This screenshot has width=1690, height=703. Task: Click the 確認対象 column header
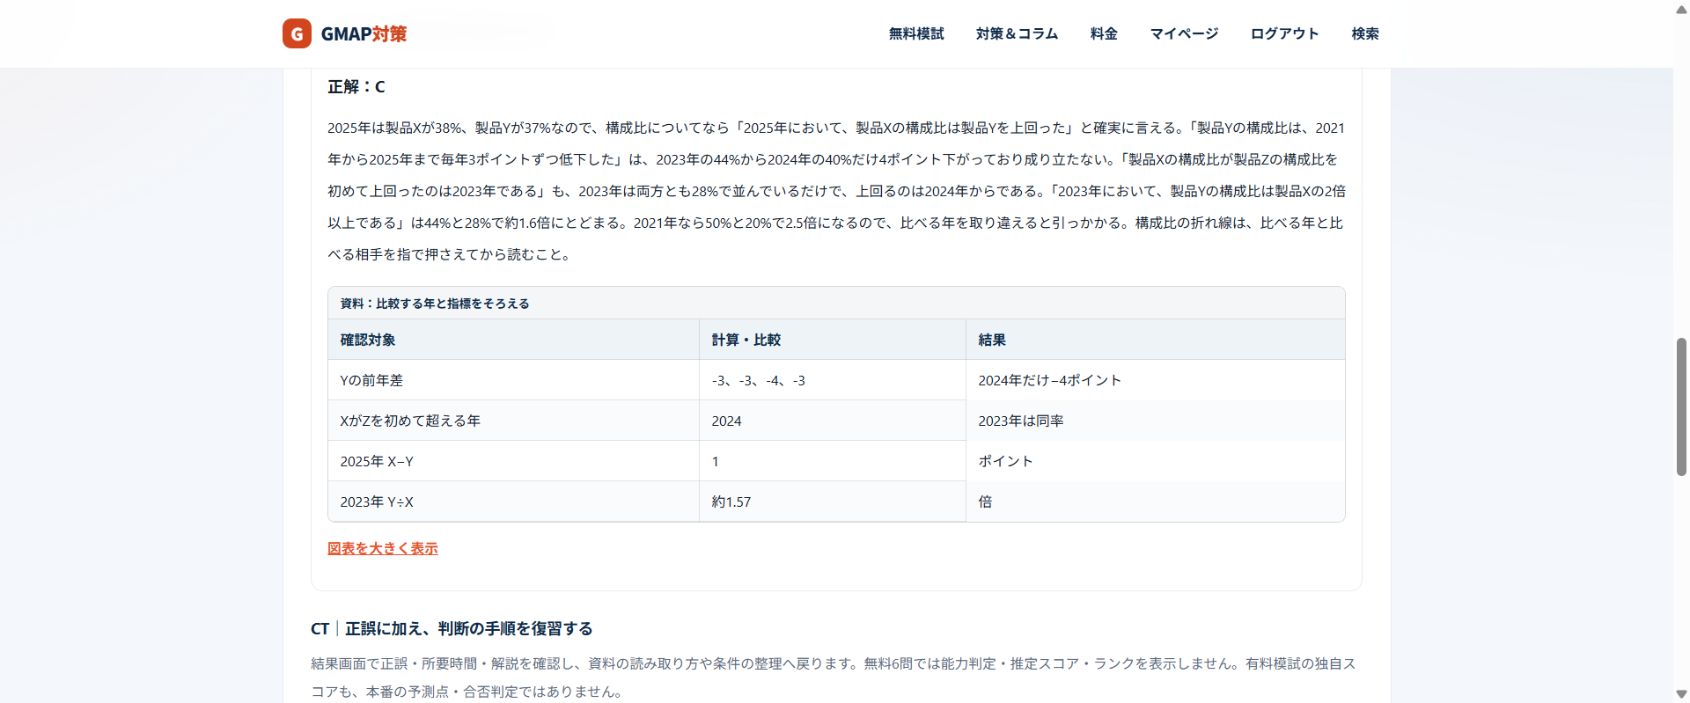pyautogui.click(x=513, y=340)
